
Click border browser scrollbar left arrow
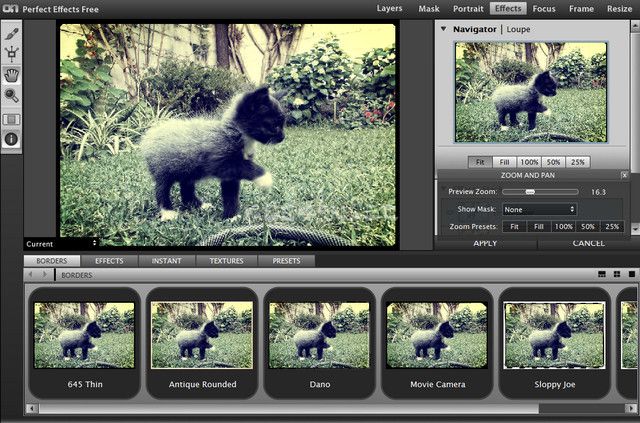pos(32,408)
